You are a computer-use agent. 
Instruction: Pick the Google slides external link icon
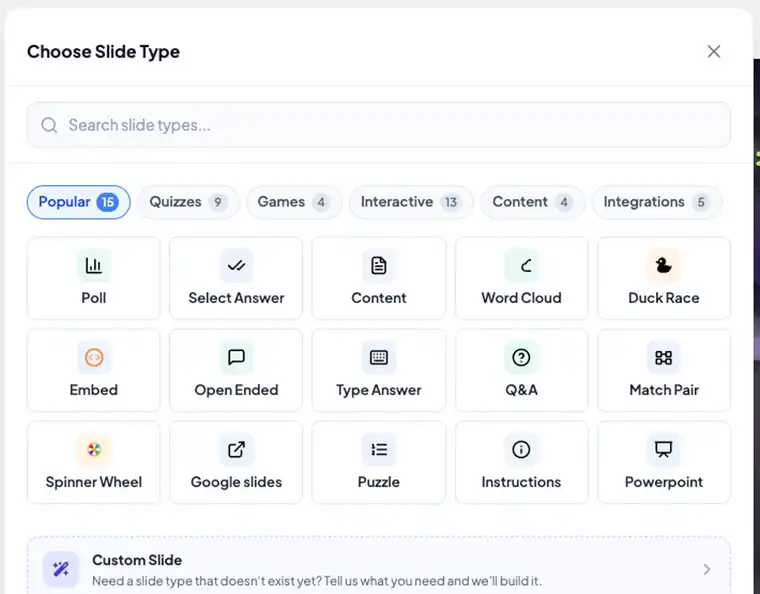tap(237, 450)
